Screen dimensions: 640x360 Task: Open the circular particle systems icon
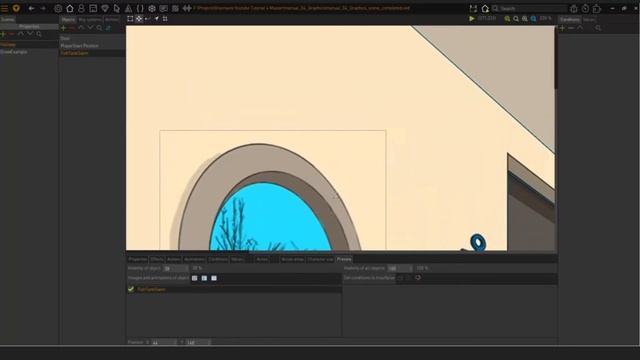tap(152, 8)
